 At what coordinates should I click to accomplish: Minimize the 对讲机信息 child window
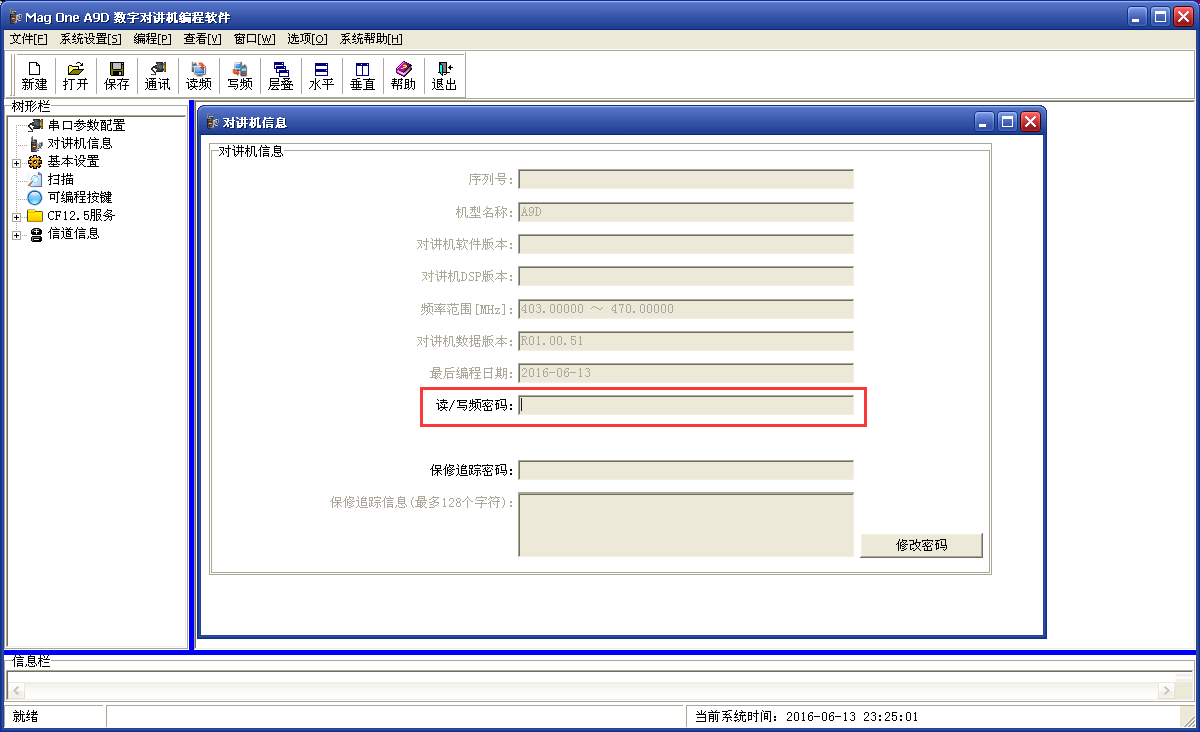coord(985,122)
